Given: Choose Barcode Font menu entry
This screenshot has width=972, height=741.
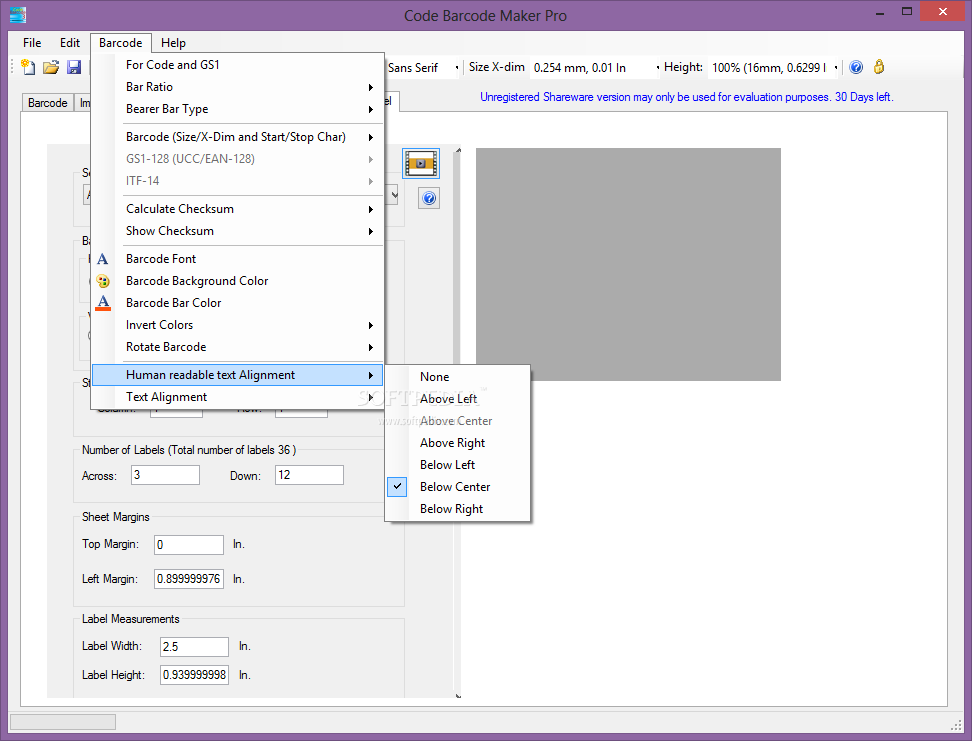Looking at the screenshot, I should point(237,259).
